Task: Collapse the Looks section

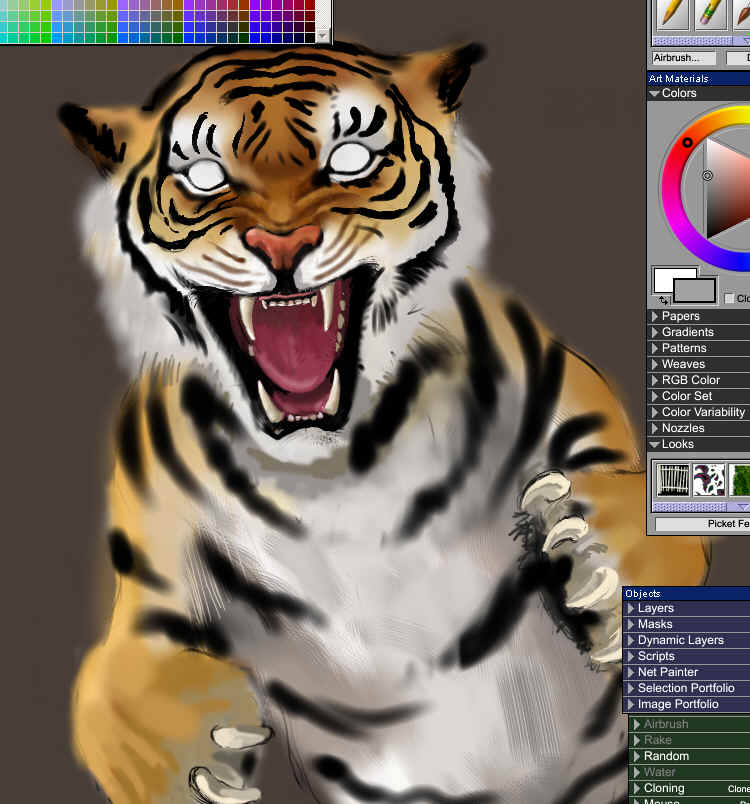Action: click(x=655, y=444)
